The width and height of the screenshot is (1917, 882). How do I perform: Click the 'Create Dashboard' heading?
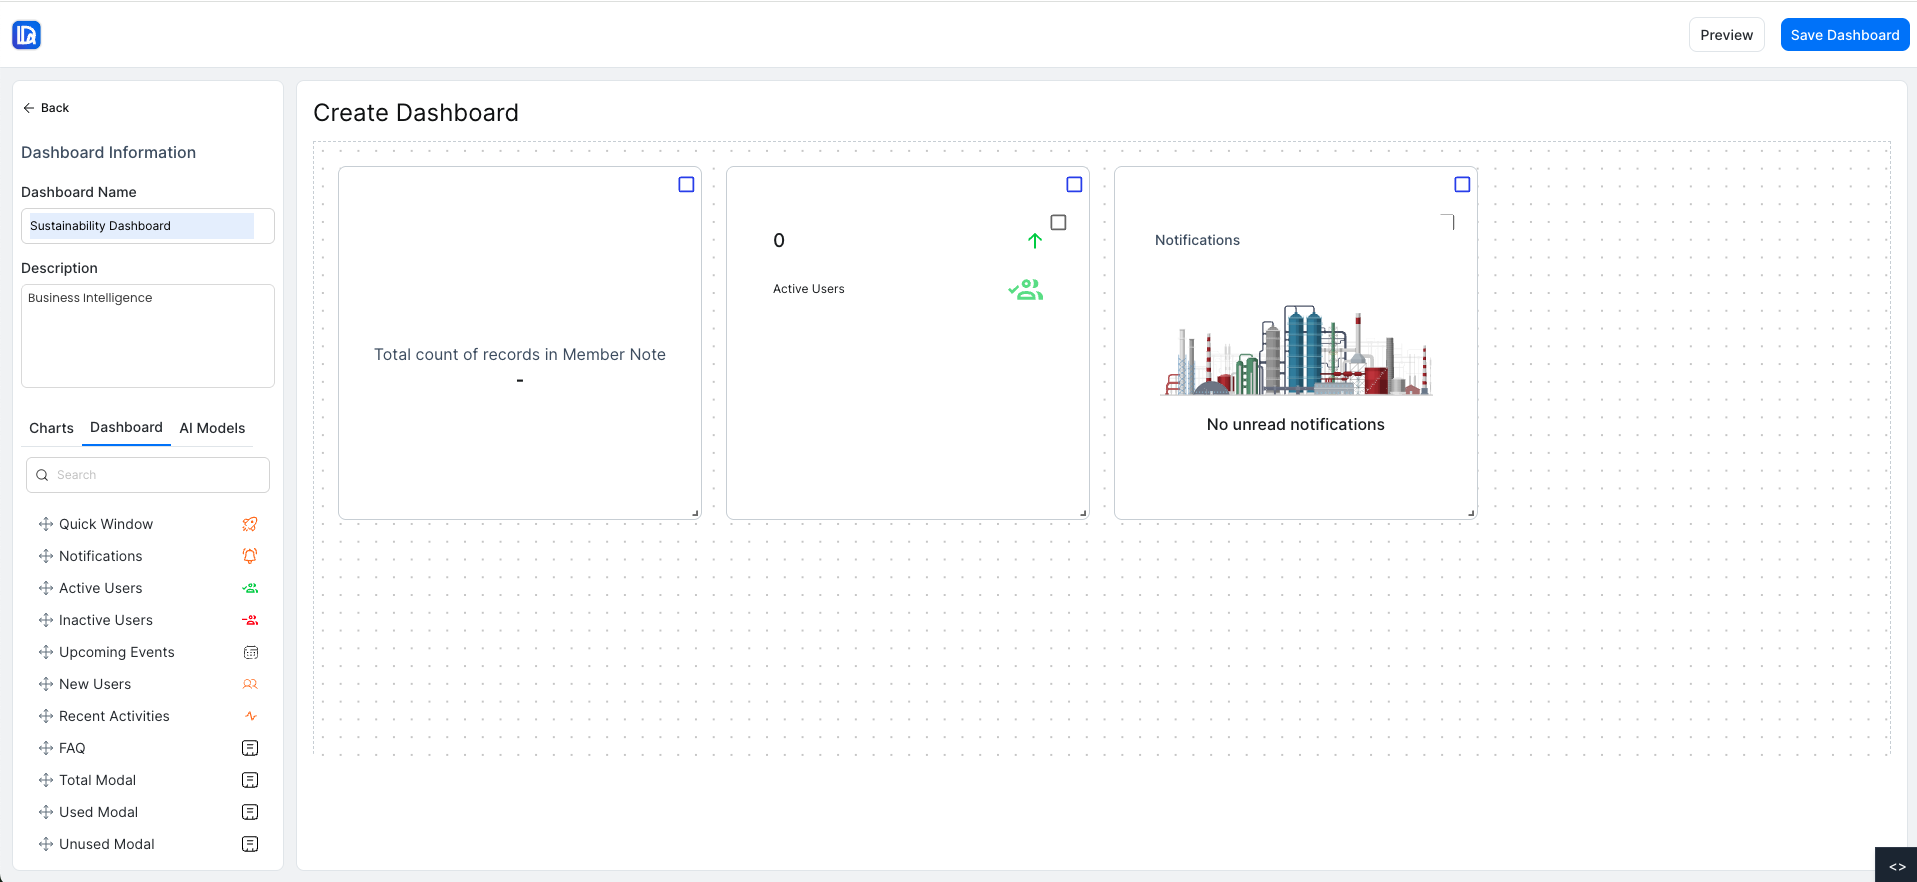point(416,113)
